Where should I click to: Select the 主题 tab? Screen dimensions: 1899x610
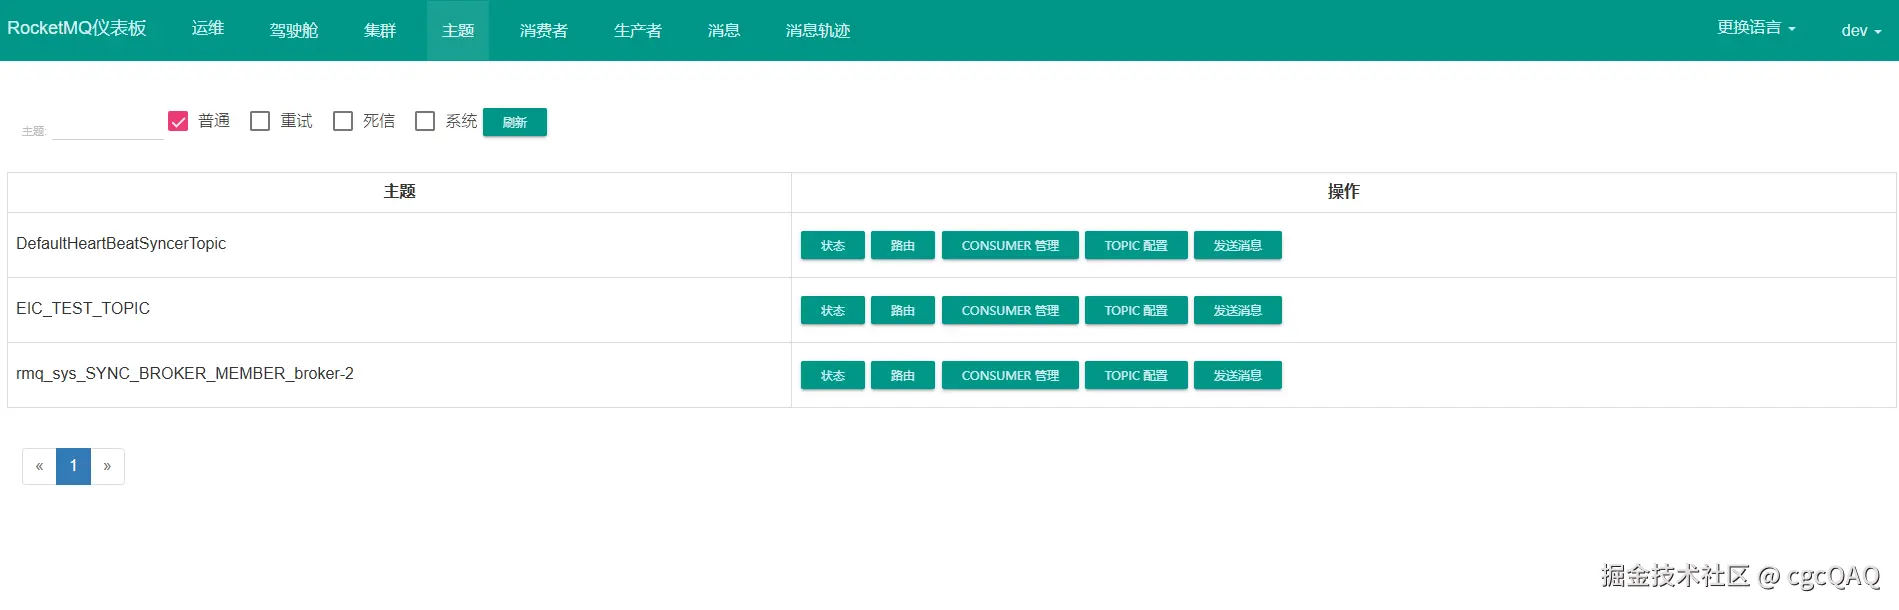(x=458, y=30)
